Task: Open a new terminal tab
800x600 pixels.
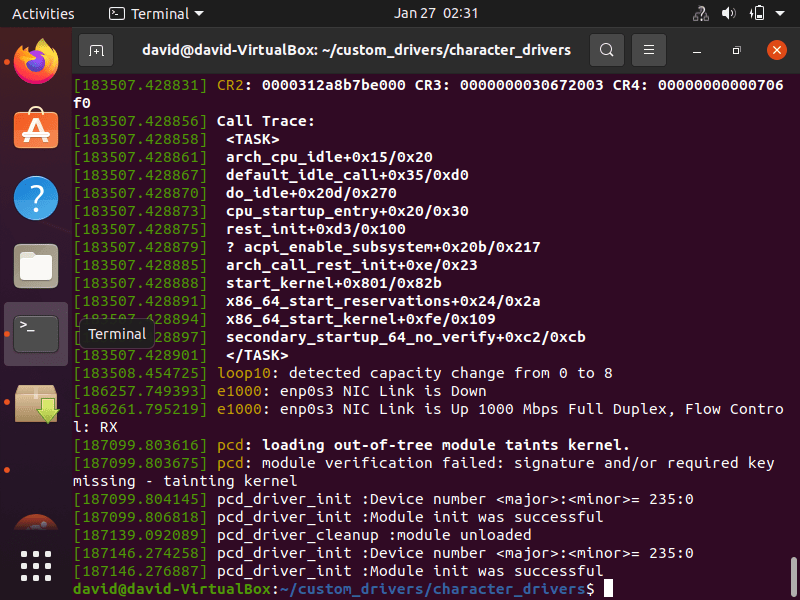Action: pyautogui.click(x=95, y=49)
